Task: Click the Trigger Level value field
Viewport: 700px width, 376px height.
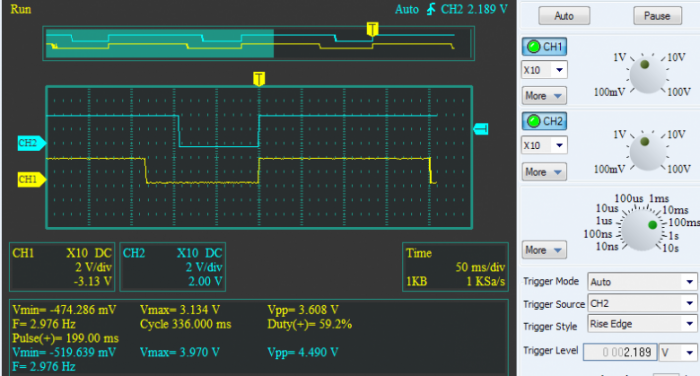Action: tap(620, 352)
